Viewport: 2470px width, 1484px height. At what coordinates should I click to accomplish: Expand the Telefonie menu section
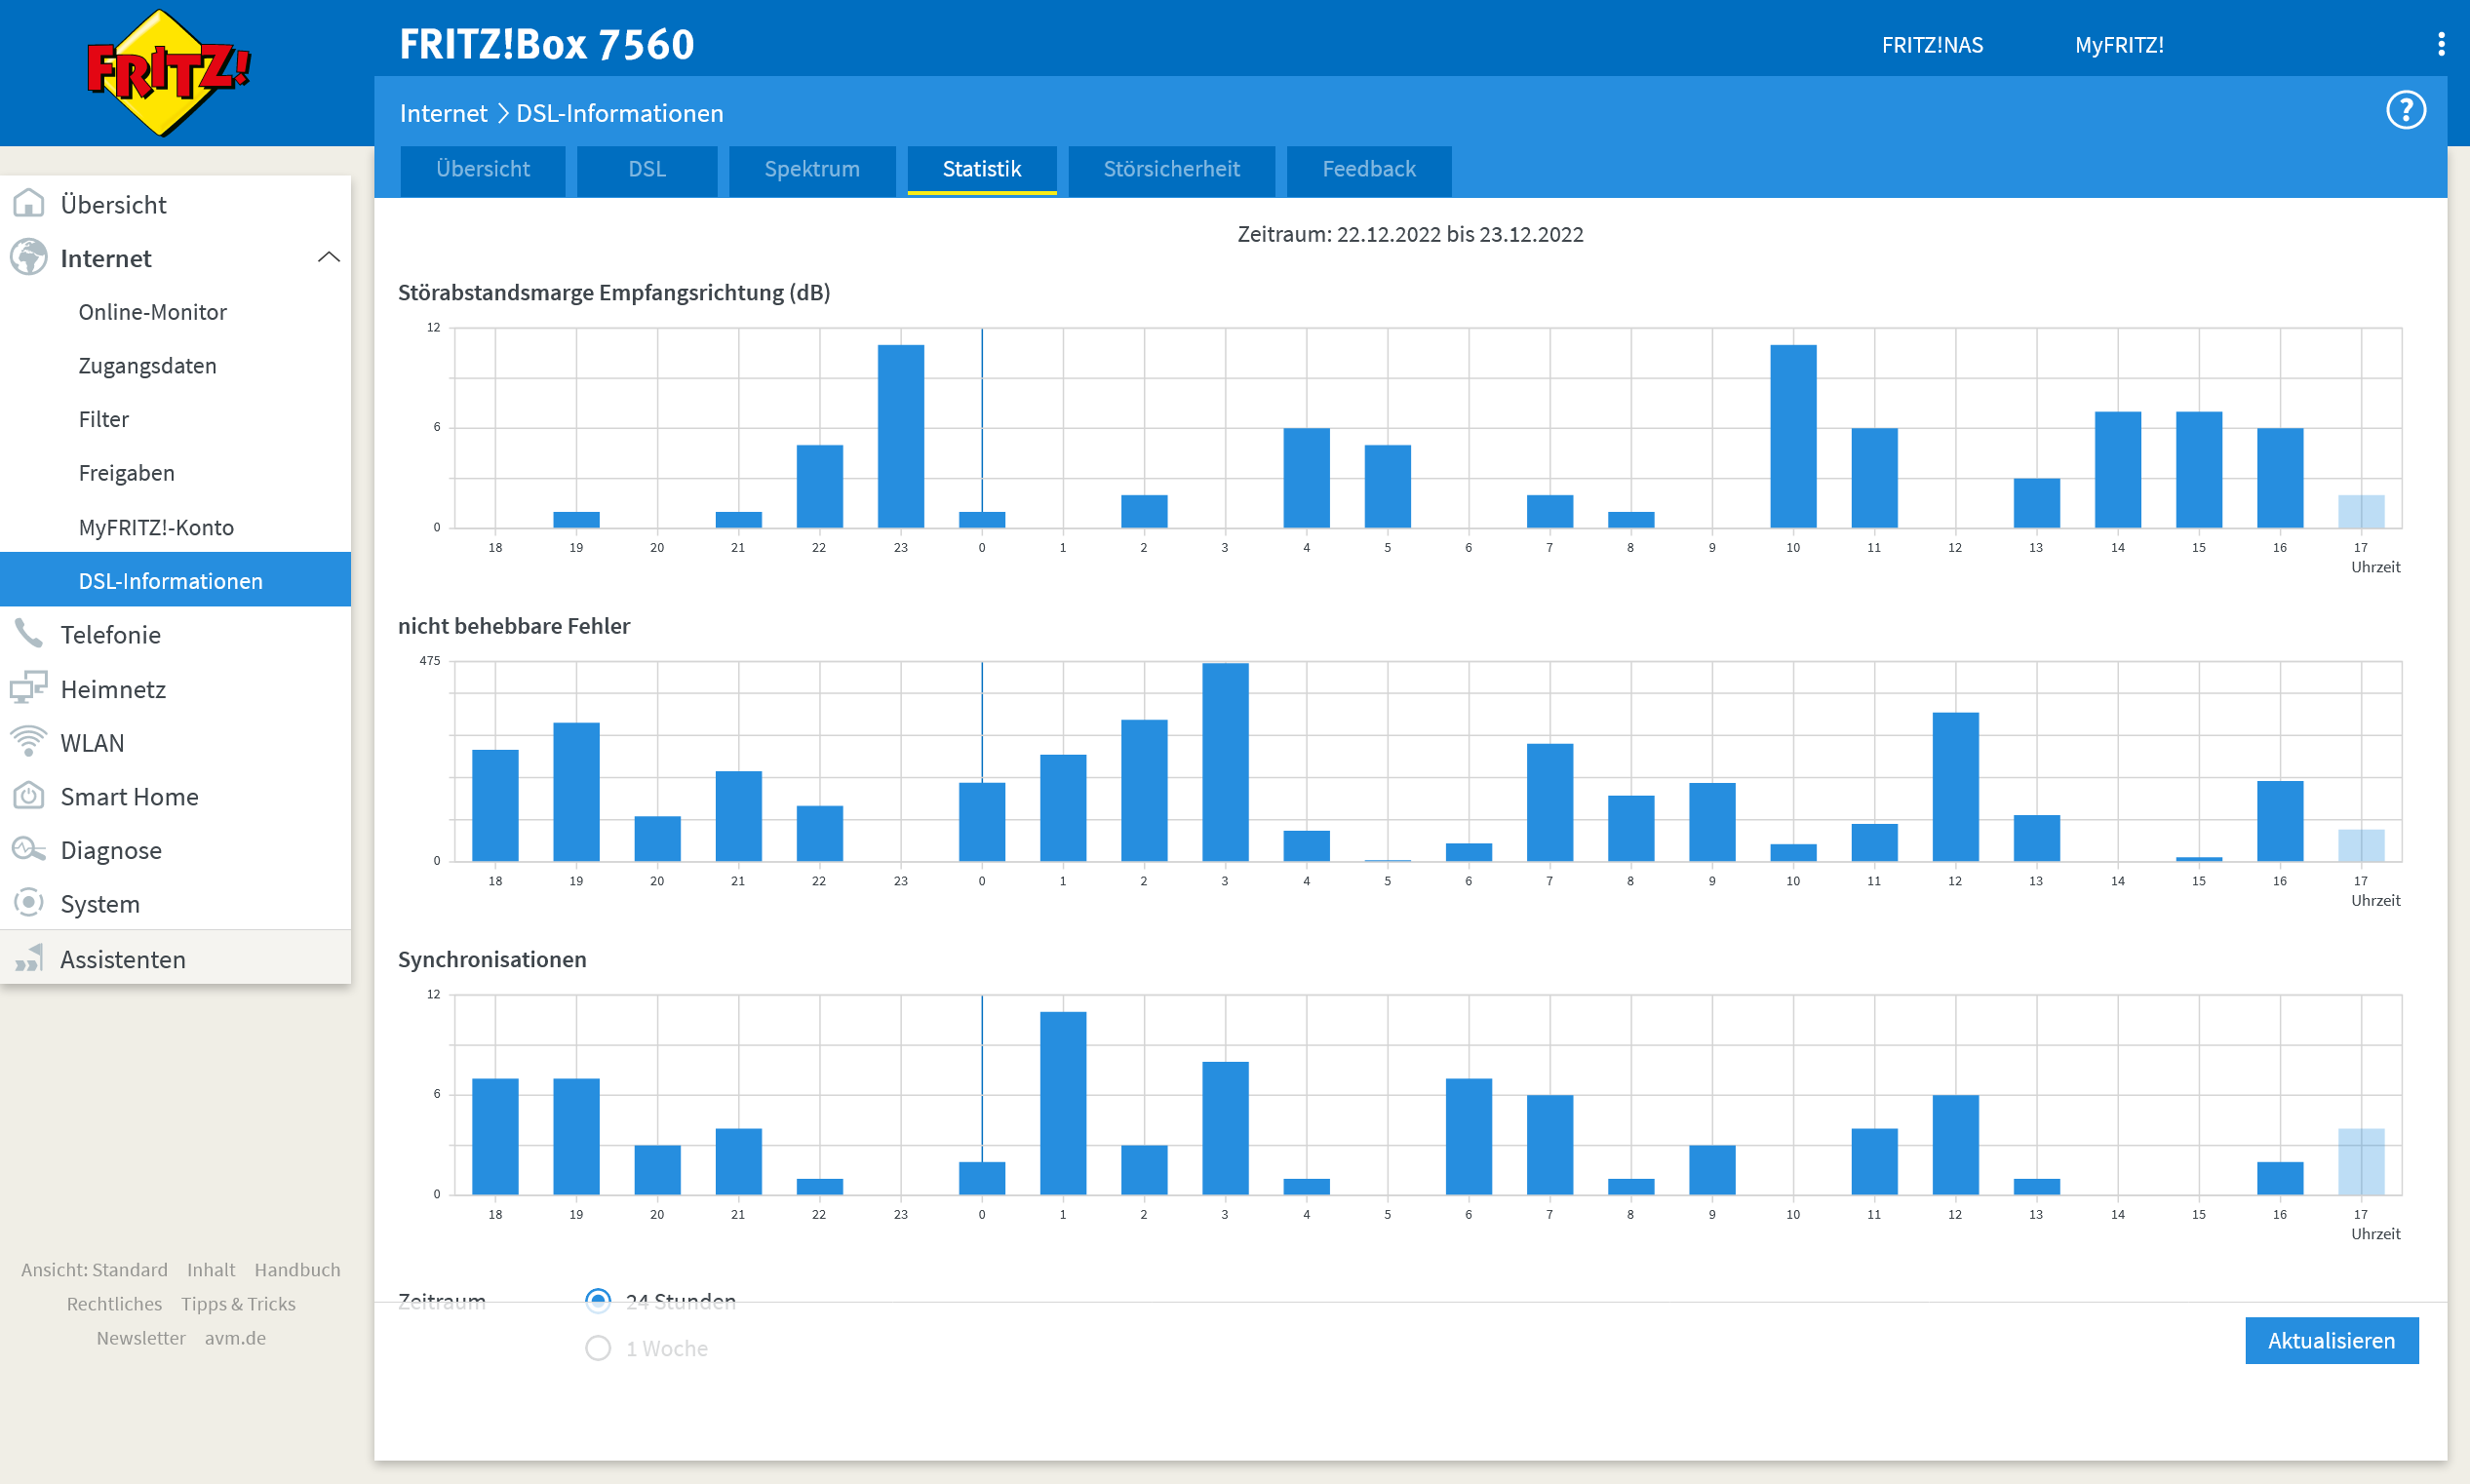pos(110,634)
